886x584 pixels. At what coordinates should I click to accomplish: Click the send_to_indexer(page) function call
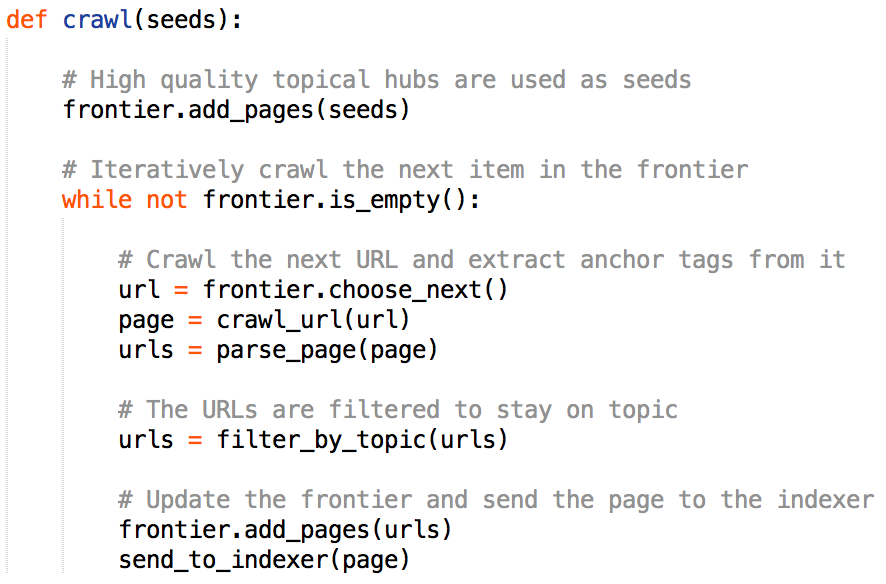264,559
